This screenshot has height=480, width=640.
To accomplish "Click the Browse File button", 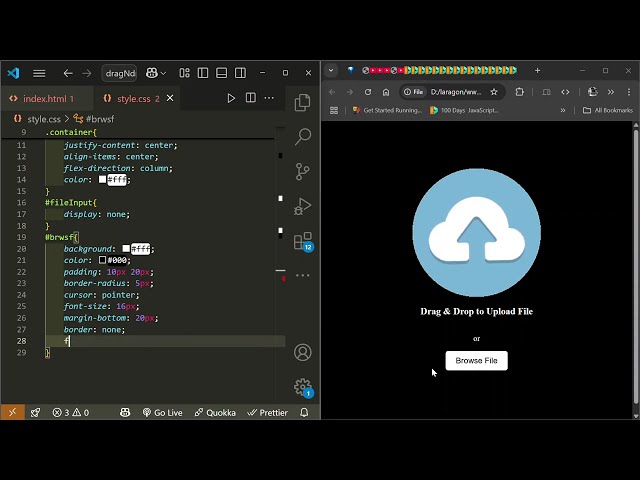I will [x=476, y=361].
